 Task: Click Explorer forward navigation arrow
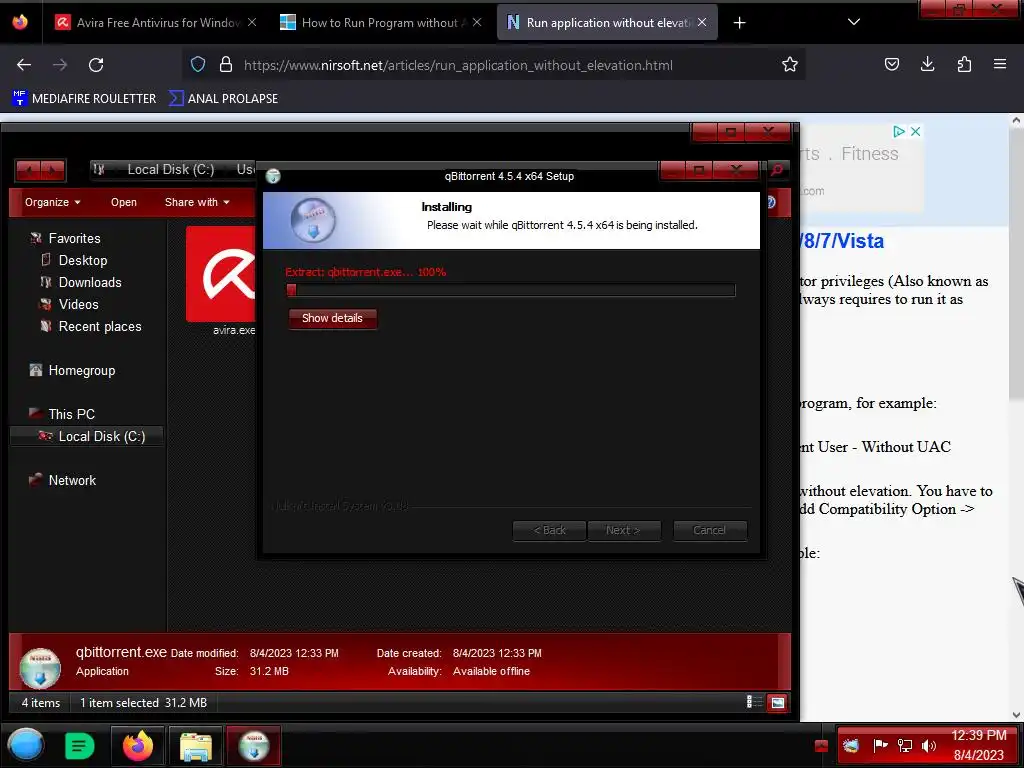(52, 170)
